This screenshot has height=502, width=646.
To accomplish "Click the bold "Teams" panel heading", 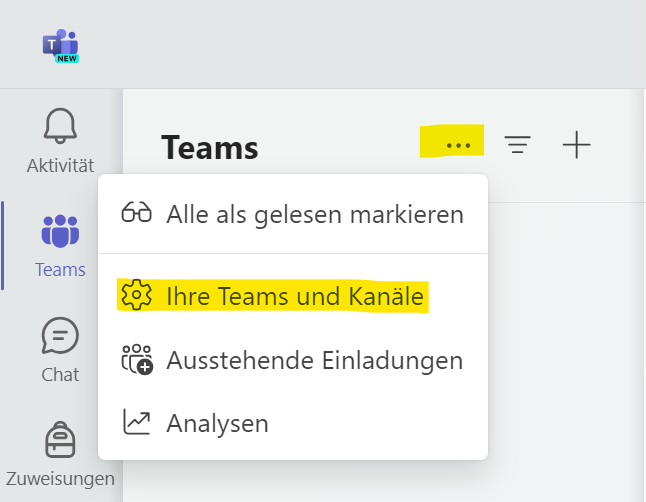I will click(210, 148).
